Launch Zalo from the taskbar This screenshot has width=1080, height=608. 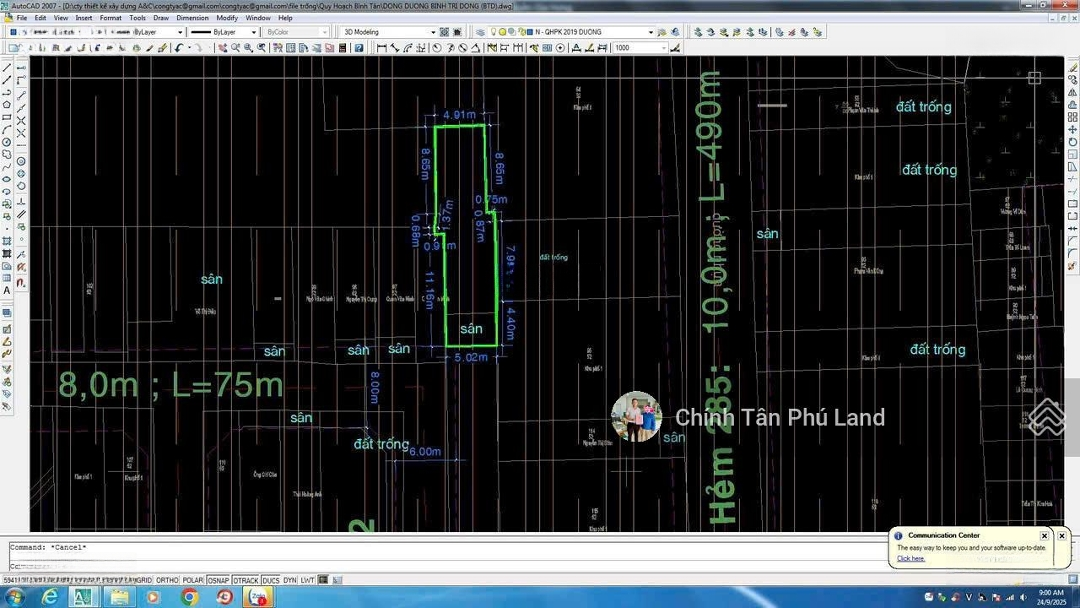257,597
